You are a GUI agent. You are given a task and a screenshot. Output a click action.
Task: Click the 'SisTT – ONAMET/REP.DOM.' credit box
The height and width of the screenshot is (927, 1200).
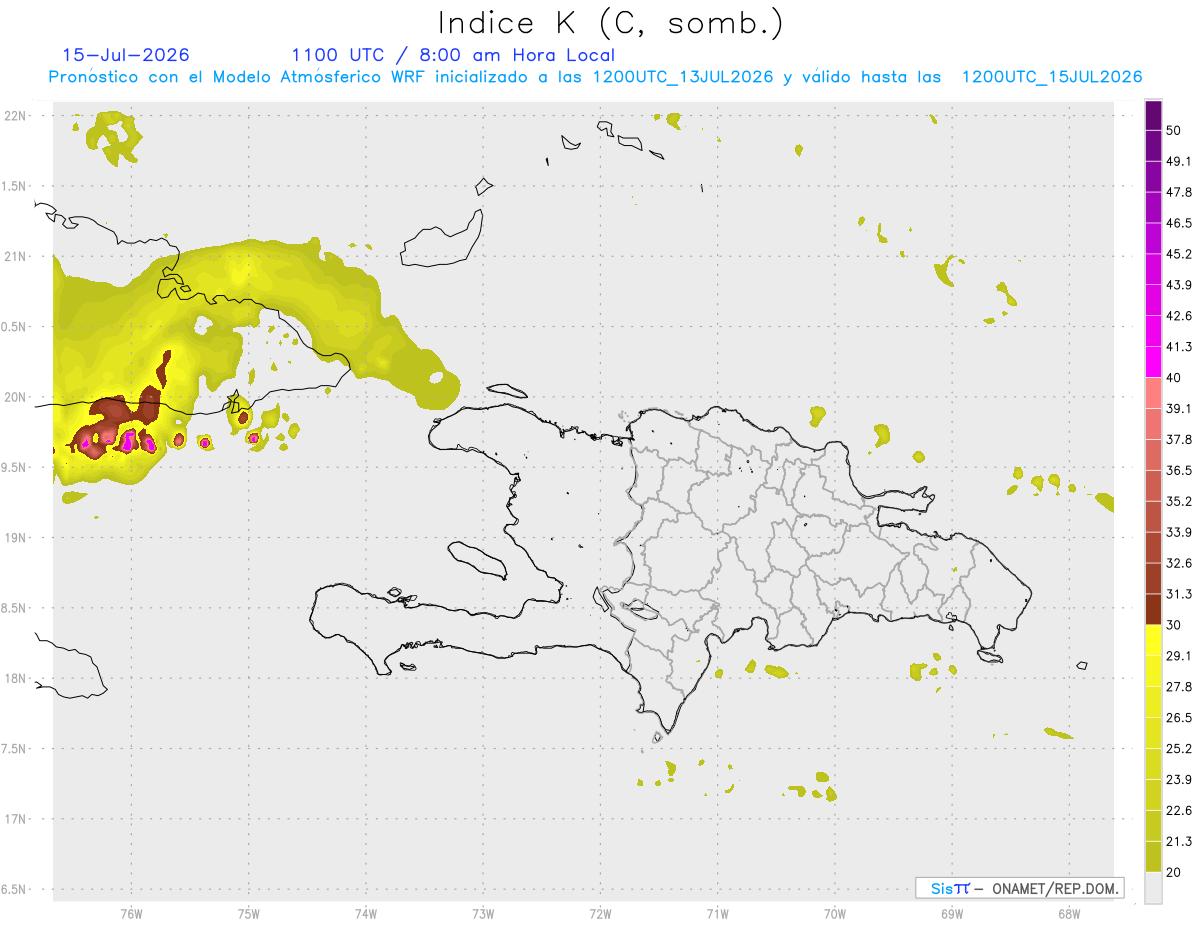[1020, 888]
